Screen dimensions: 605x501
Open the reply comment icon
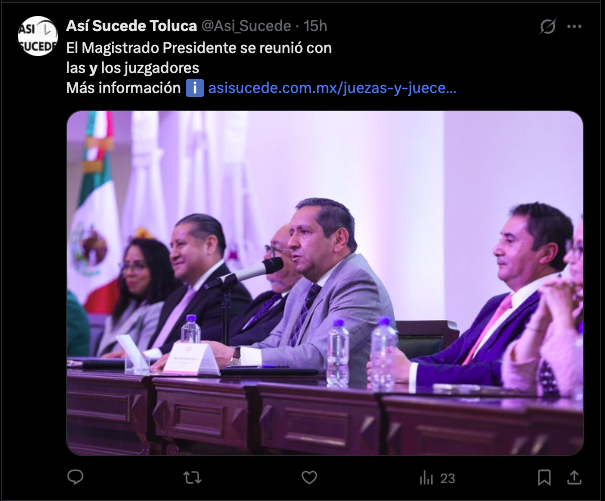75,477
